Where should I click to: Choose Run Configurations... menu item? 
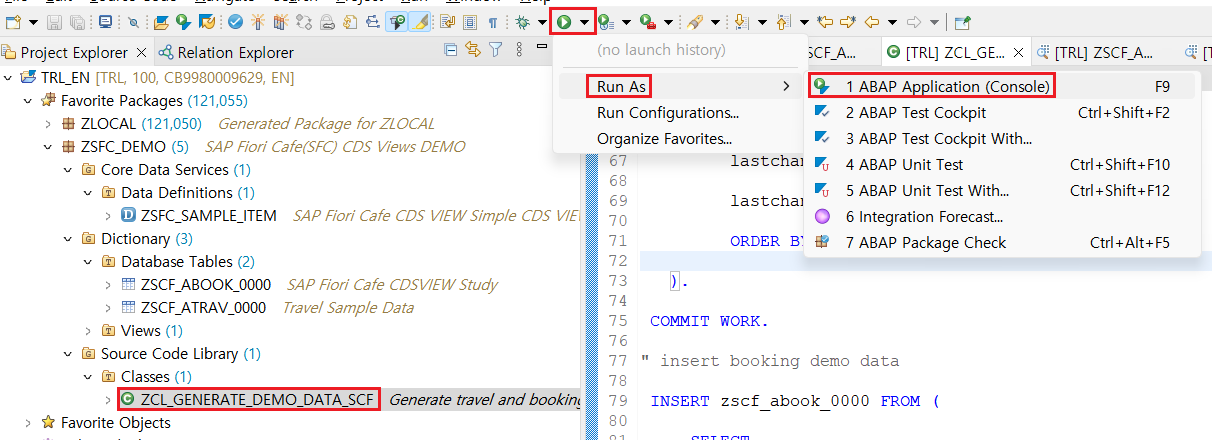point(668,113)
